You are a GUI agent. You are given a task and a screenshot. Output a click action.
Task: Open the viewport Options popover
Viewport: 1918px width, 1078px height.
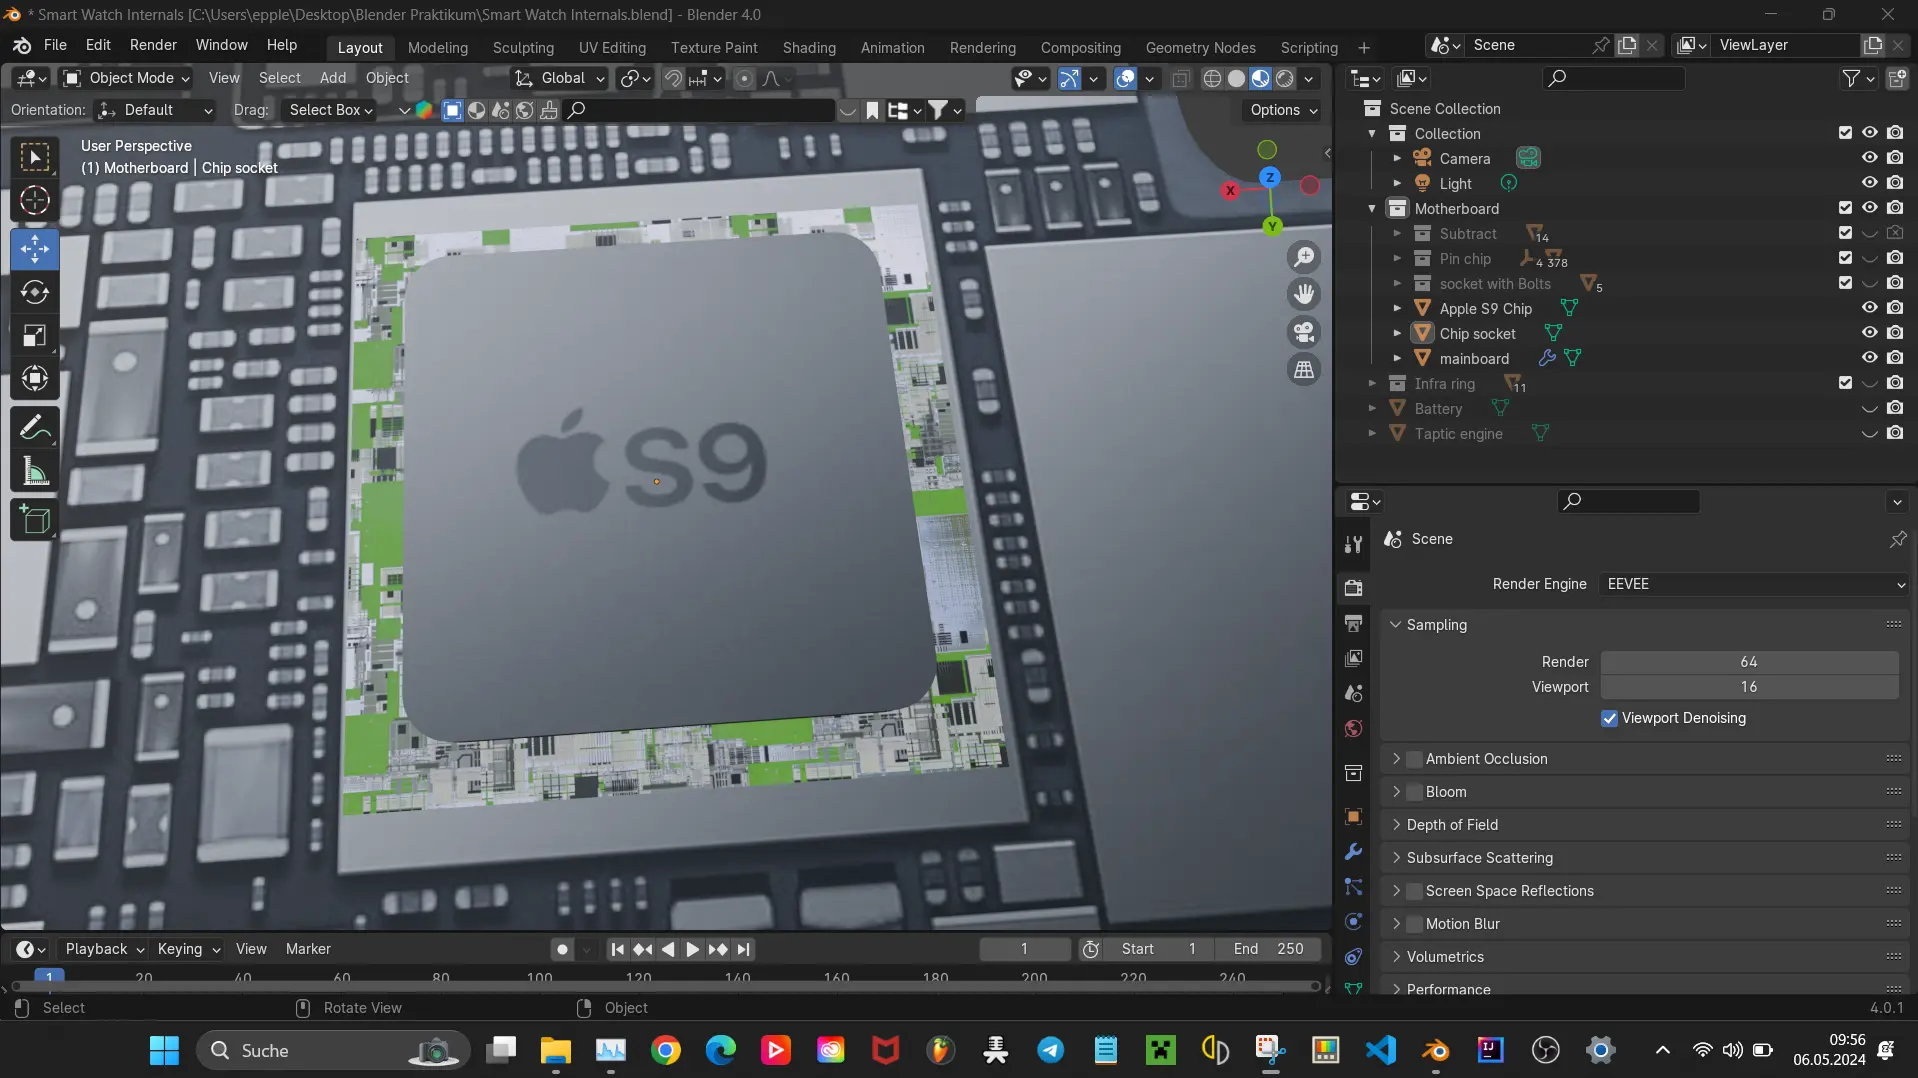(1284, 110)
